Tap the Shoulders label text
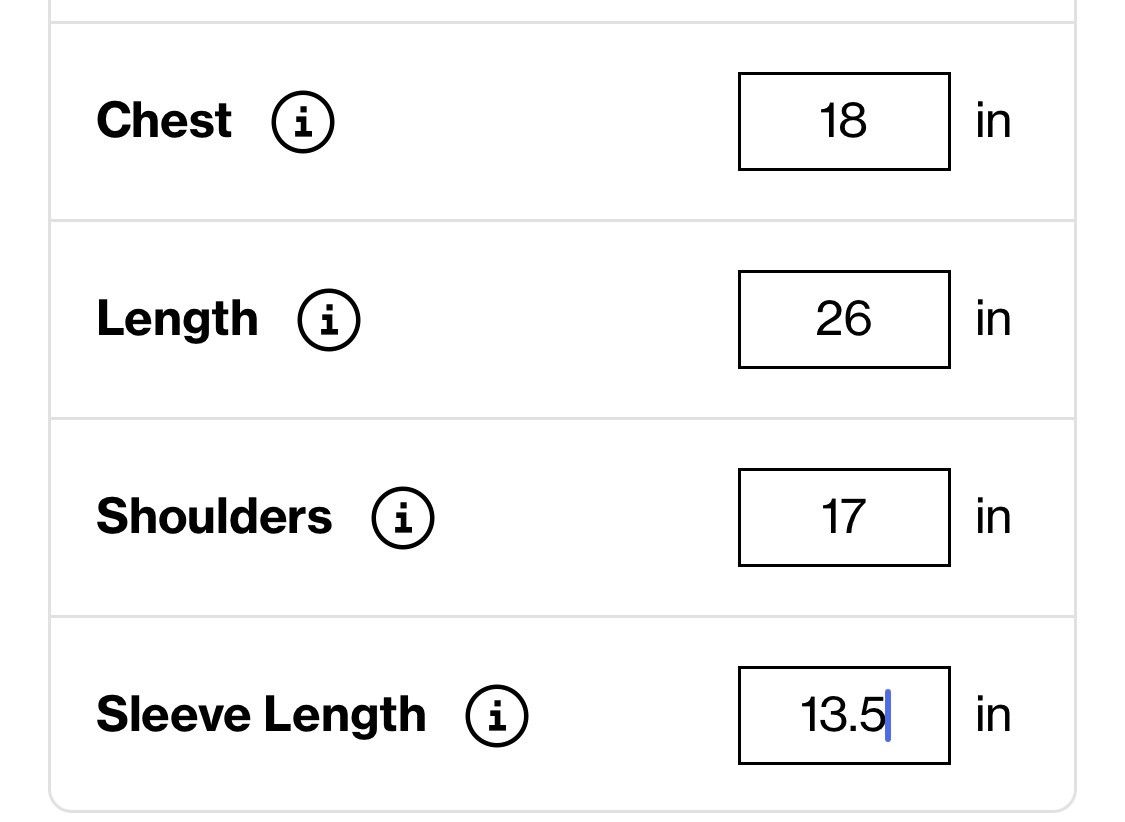Screen dimensions: 1125x822 (215, 516)
